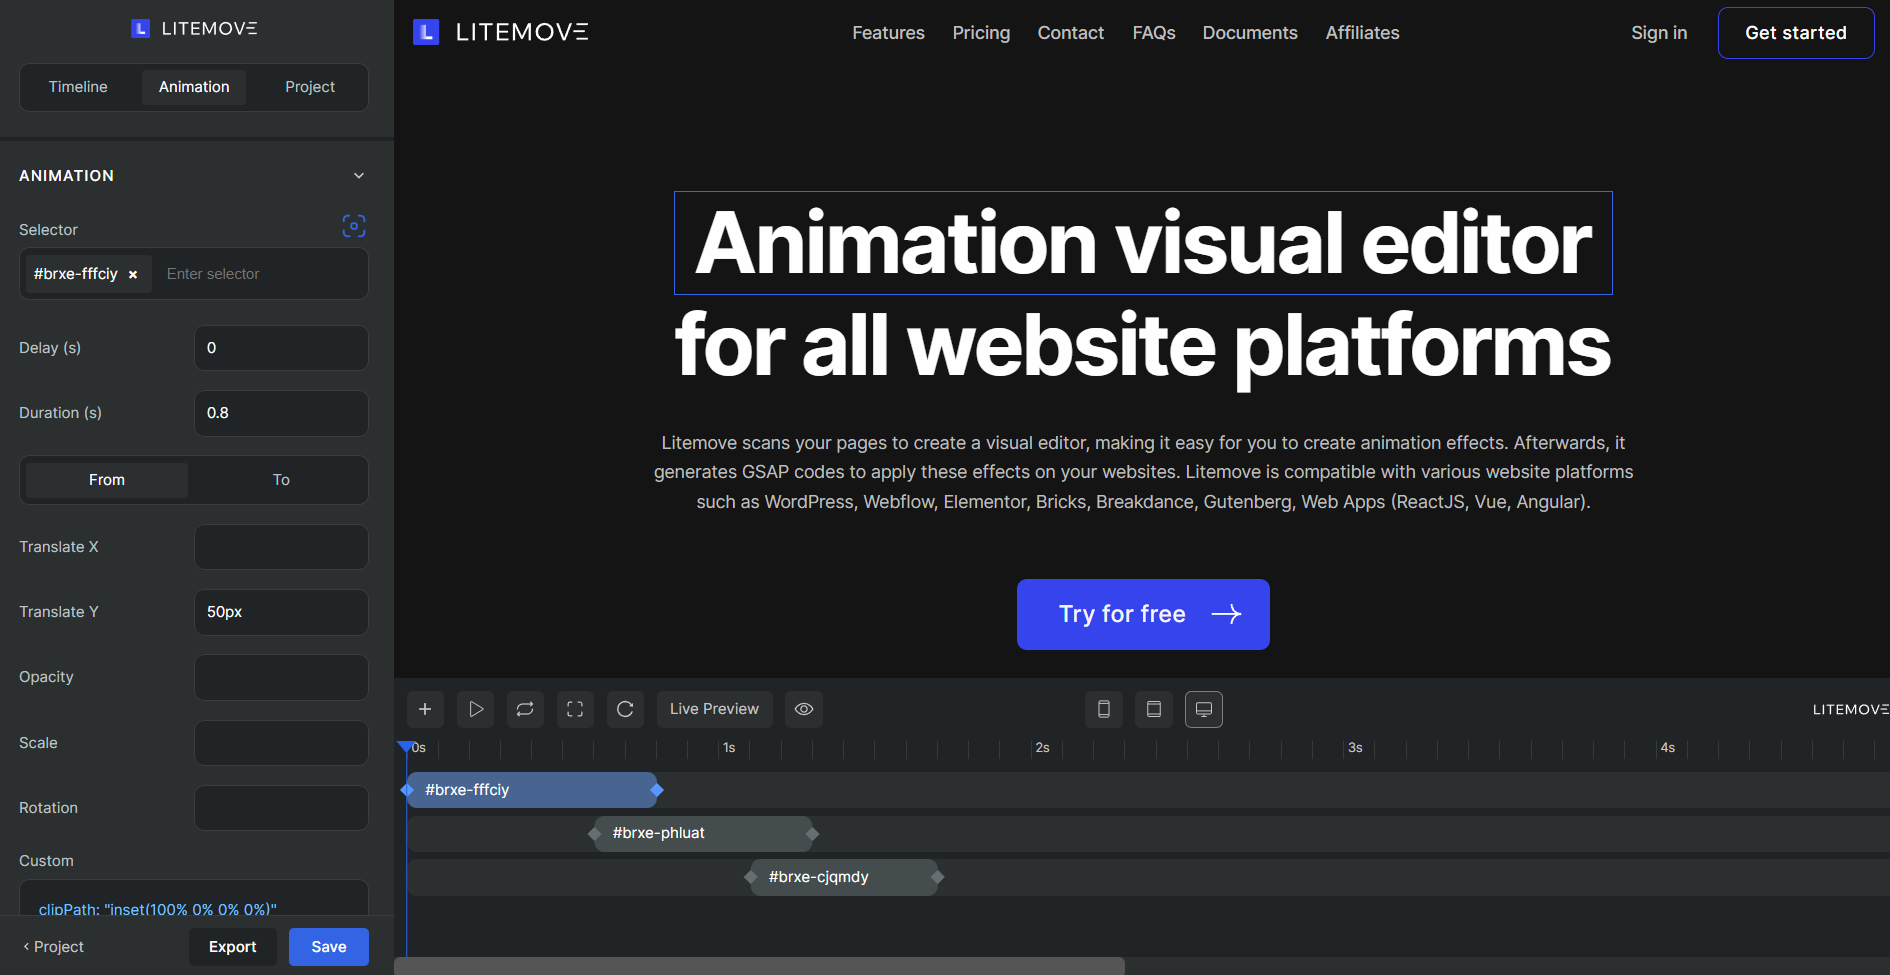
Task: Switch preview to tablet view icon
Action: (1153, 709)
